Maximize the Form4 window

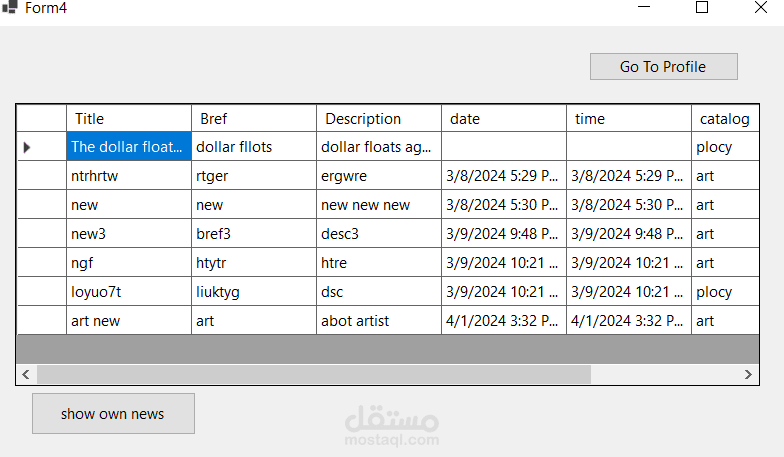coord(702,8)
